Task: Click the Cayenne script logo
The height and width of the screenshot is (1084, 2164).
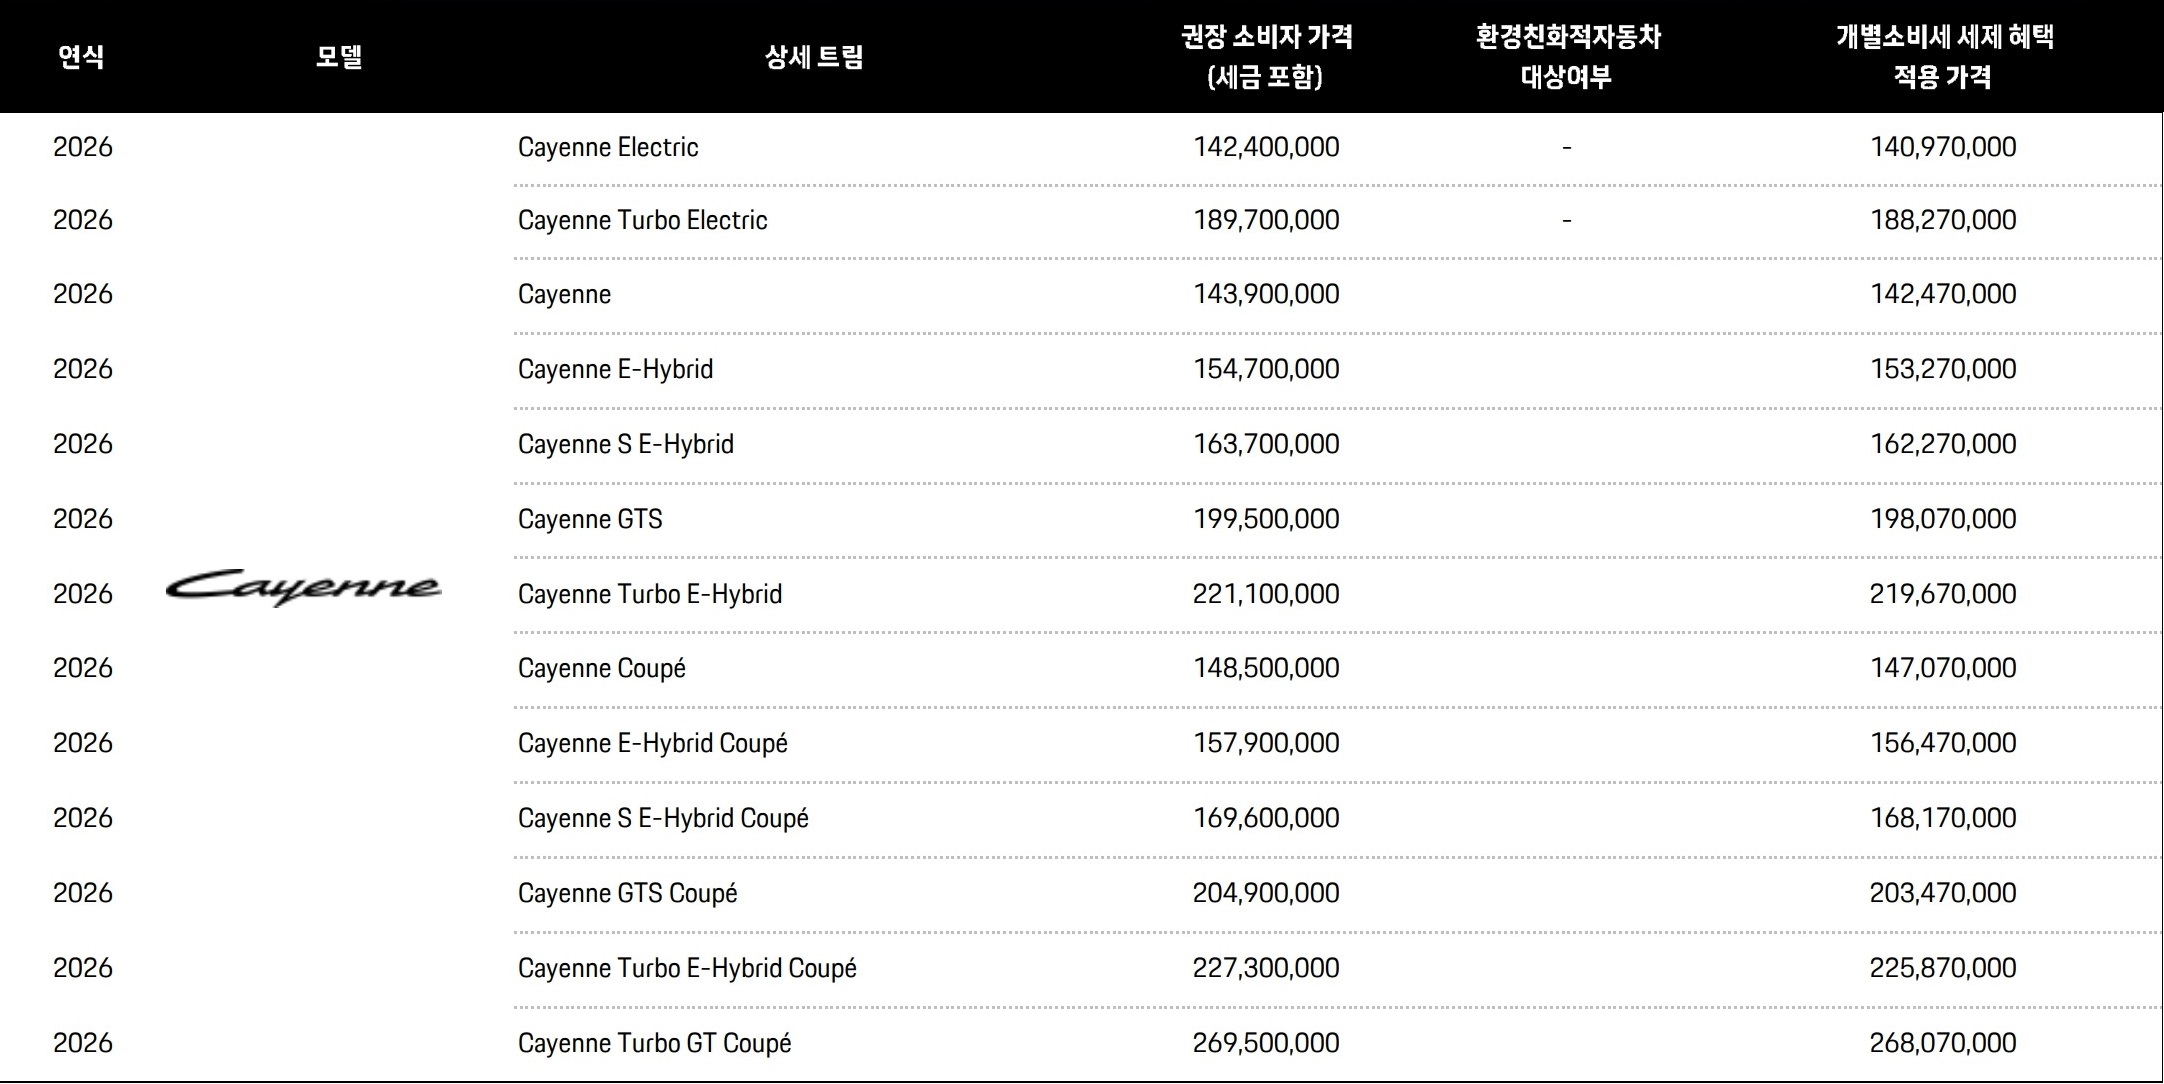Action: tap(303, 588)
